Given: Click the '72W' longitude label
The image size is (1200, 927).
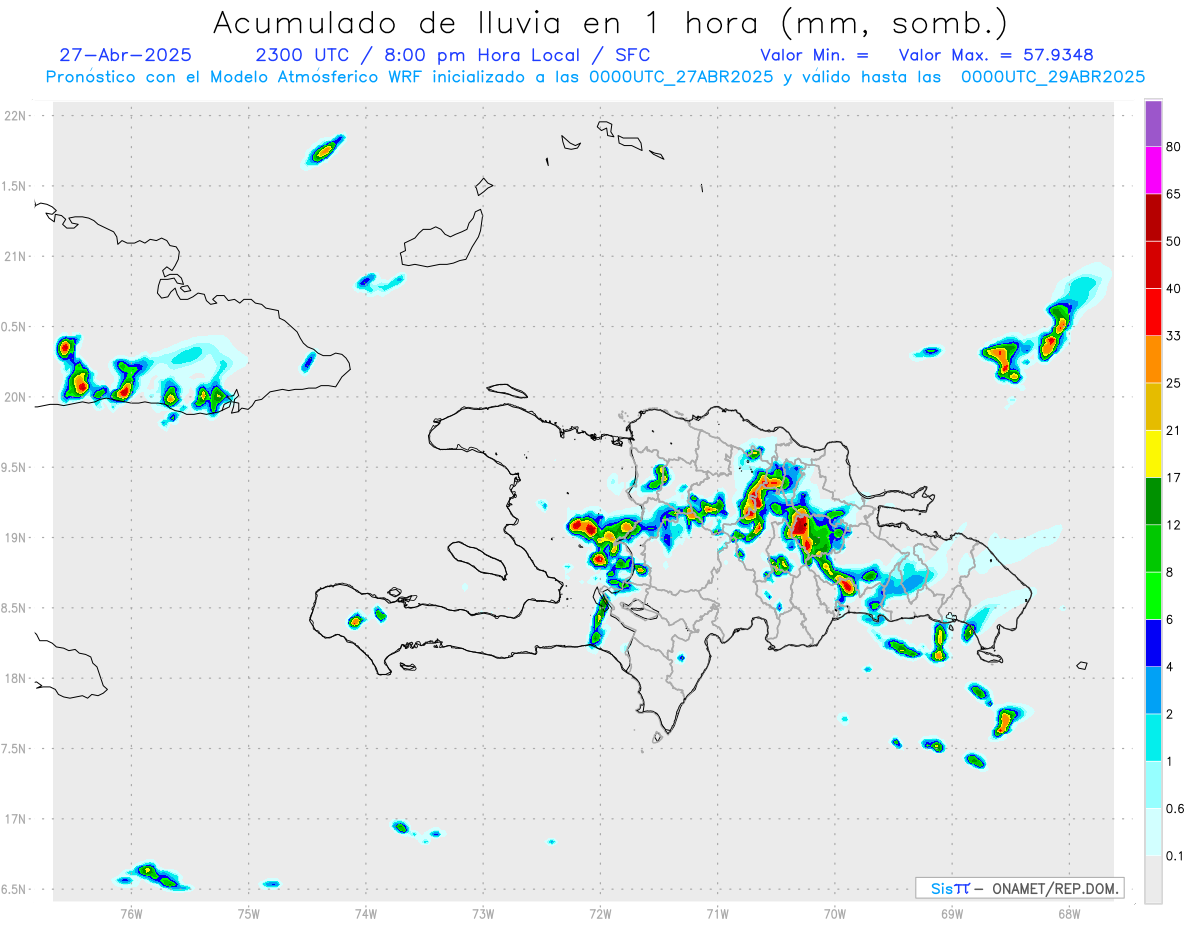Looking at the screenshot, I should [600, 913].
